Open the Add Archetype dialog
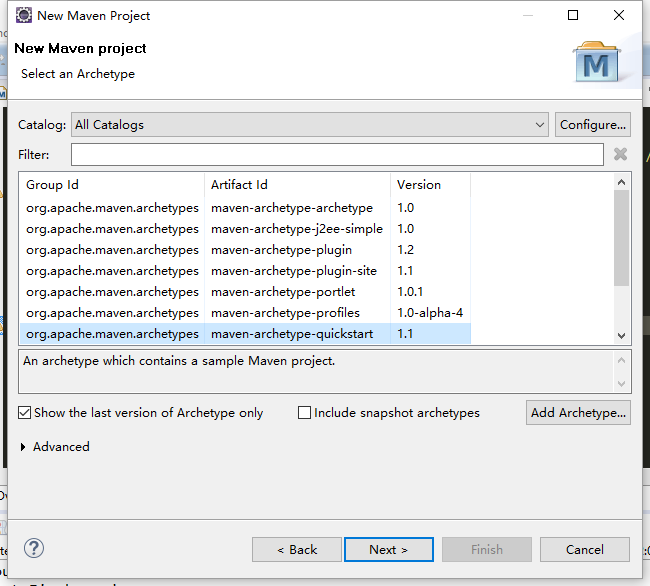 point(578,413)
